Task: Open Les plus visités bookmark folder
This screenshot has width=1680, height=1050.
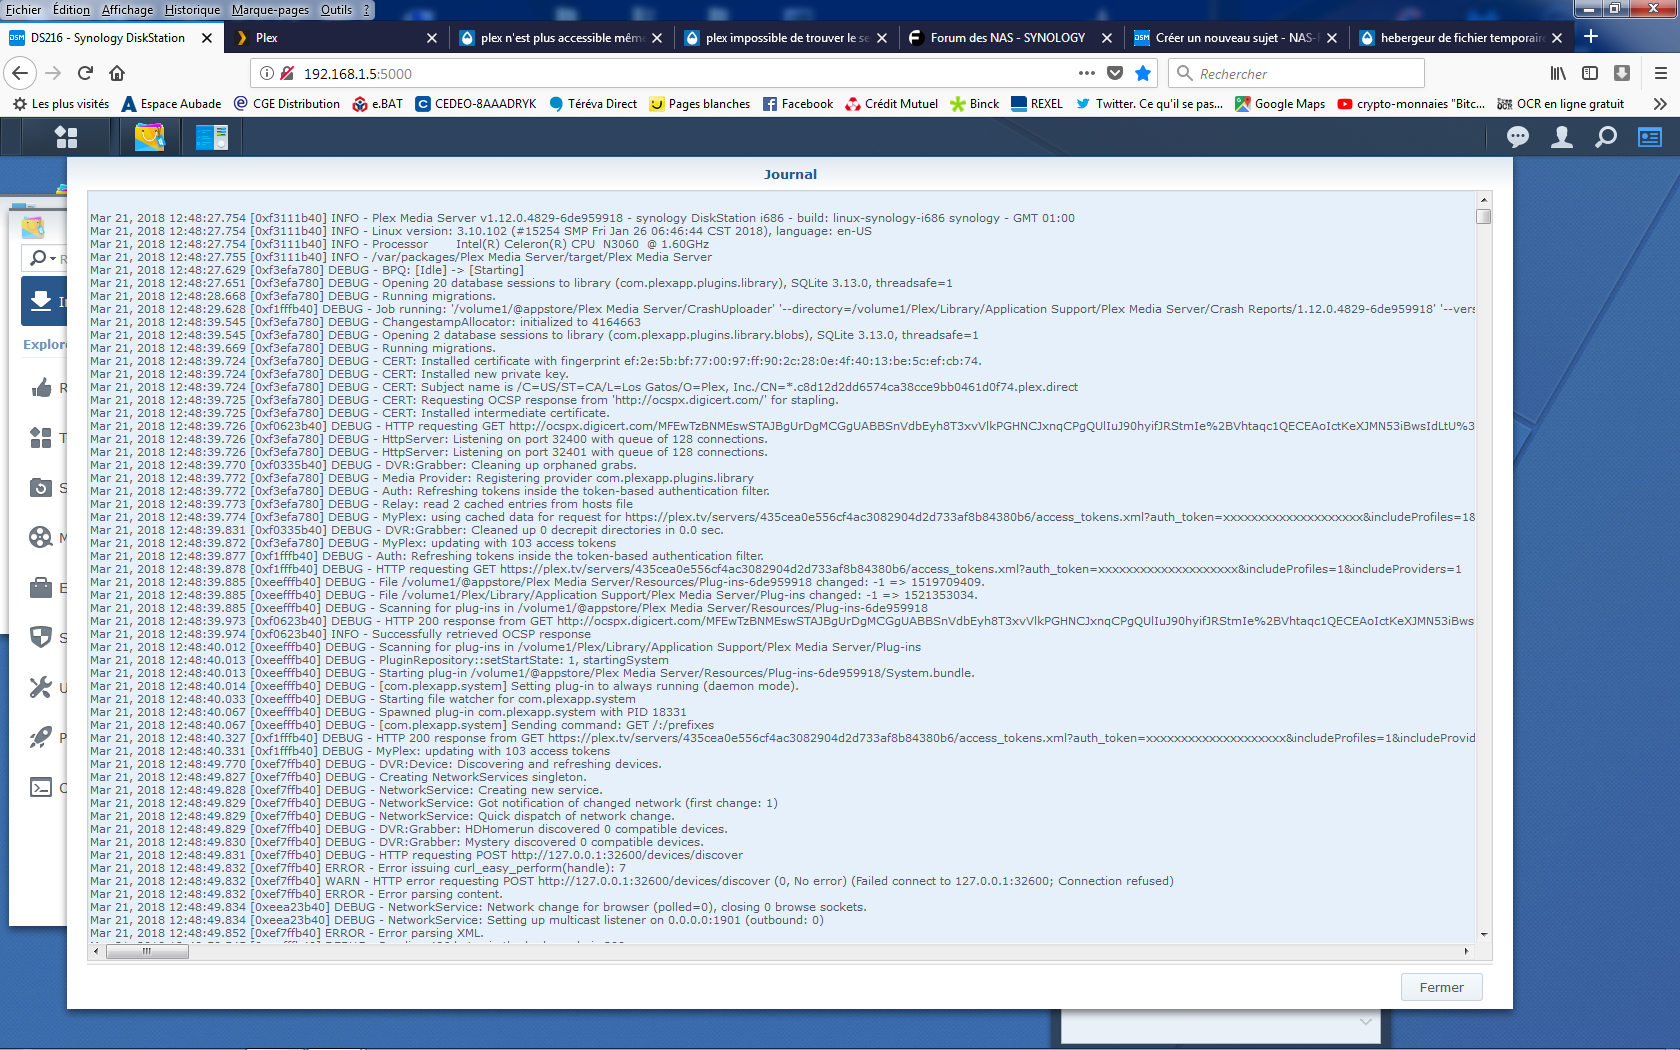Action: (61, 104)
